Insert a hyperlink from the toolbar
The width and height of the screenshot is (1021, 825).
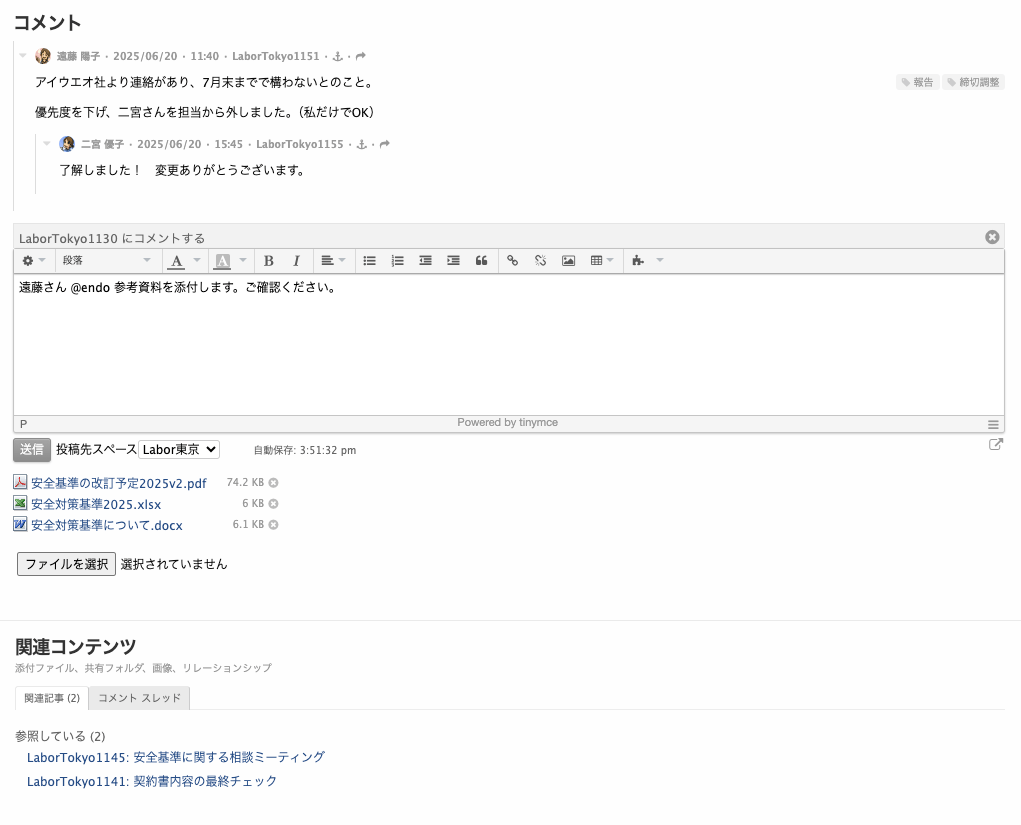512,261
